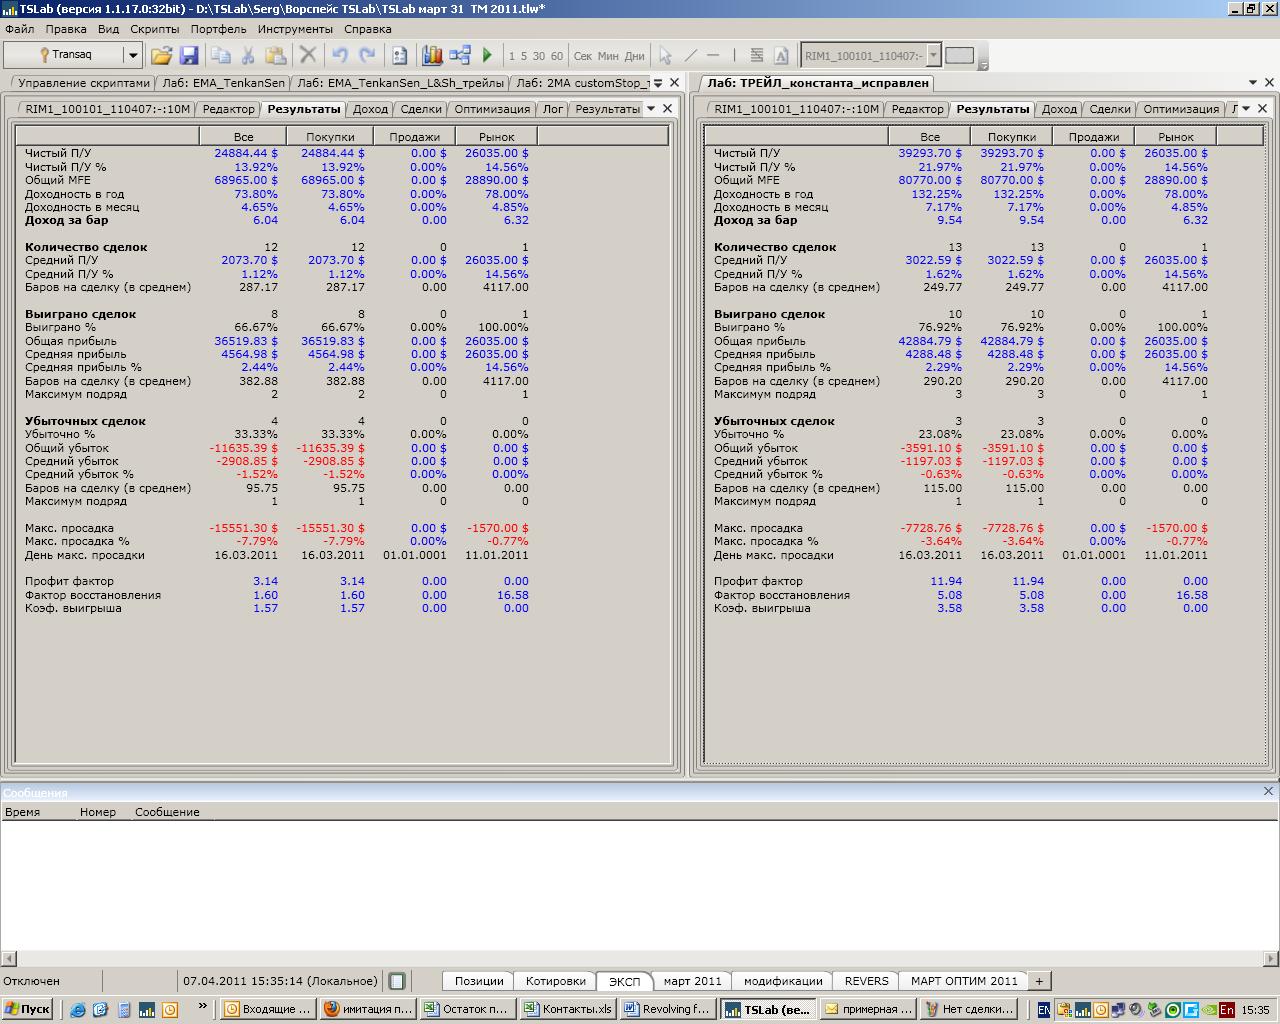This screenshot has height=1024, width=1280.
Task: Expand the Transaq provider dropdown
Action: [132, 55]
